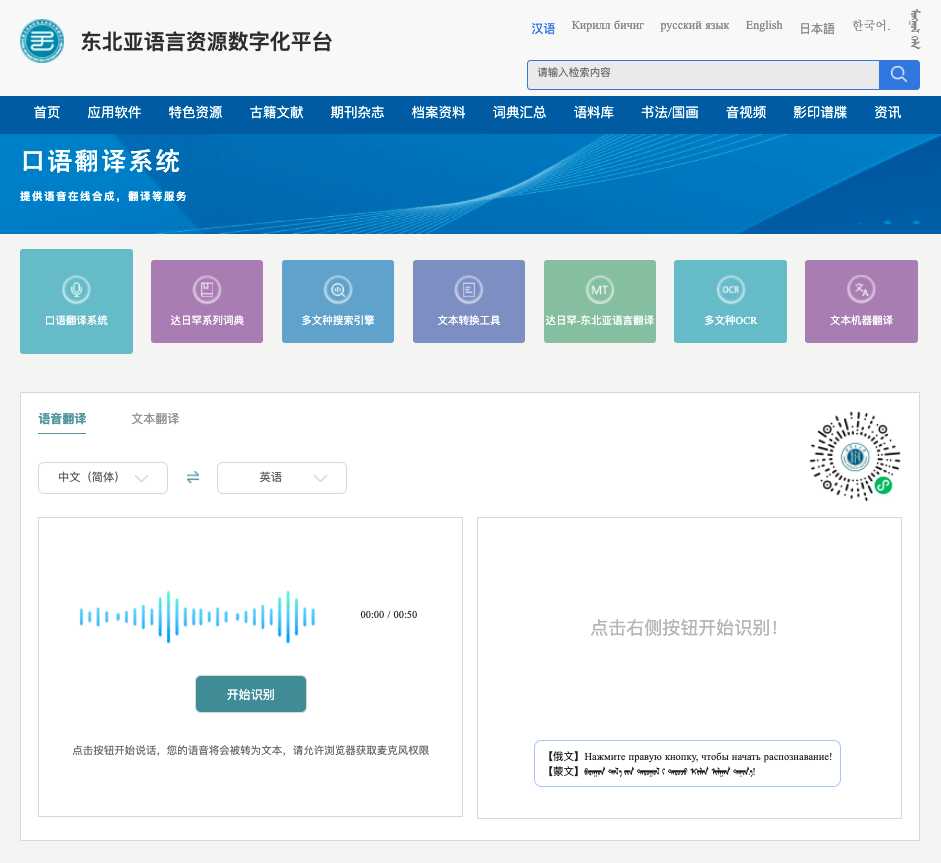Expand the 英语 target language dropdown
Screen dimensions: 941x863
click(x=281, y=477)
